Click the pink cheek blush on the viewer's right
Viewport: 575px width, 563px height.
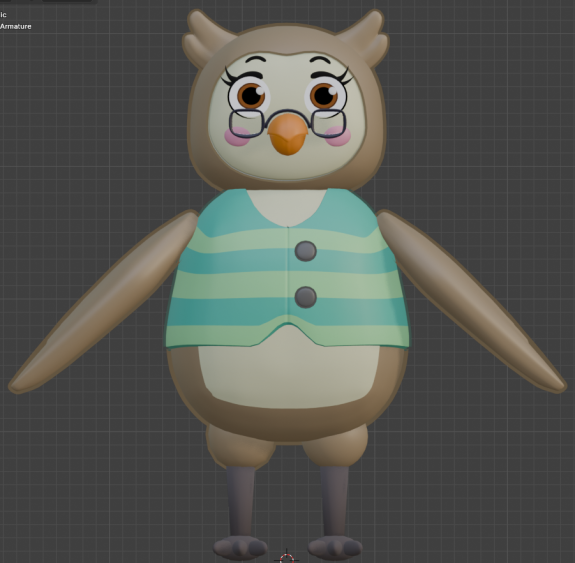click(338, 136)
